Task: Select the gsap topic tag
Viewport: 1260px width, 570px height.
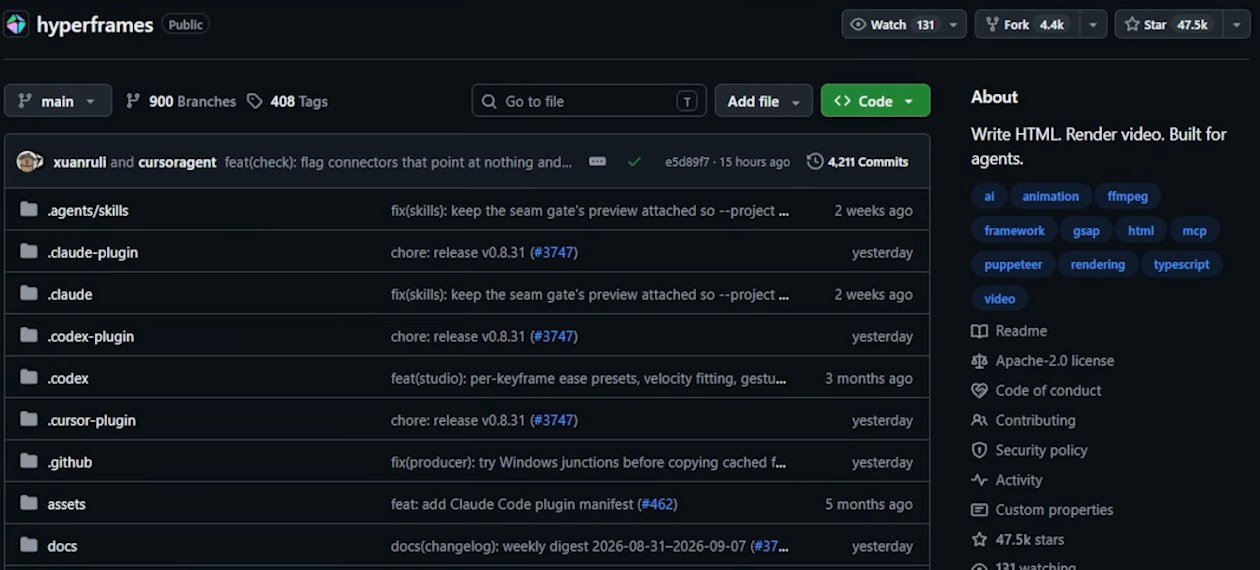Action: tap(1086, 231)
